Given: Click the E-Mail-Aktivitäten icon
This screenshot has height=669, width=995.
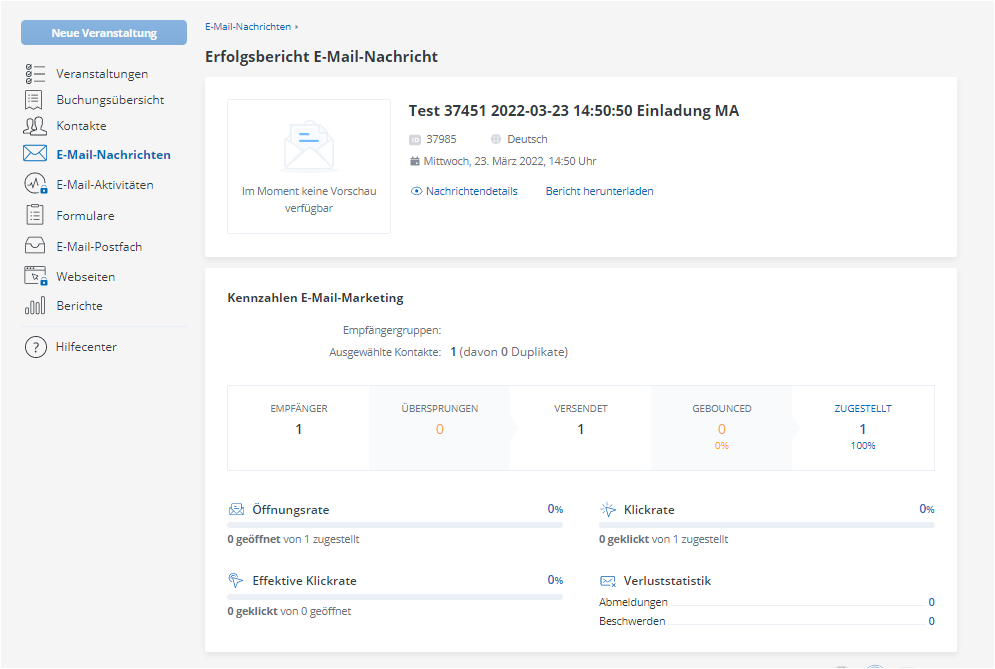Looking at the screenshot, I should (35, 185).
